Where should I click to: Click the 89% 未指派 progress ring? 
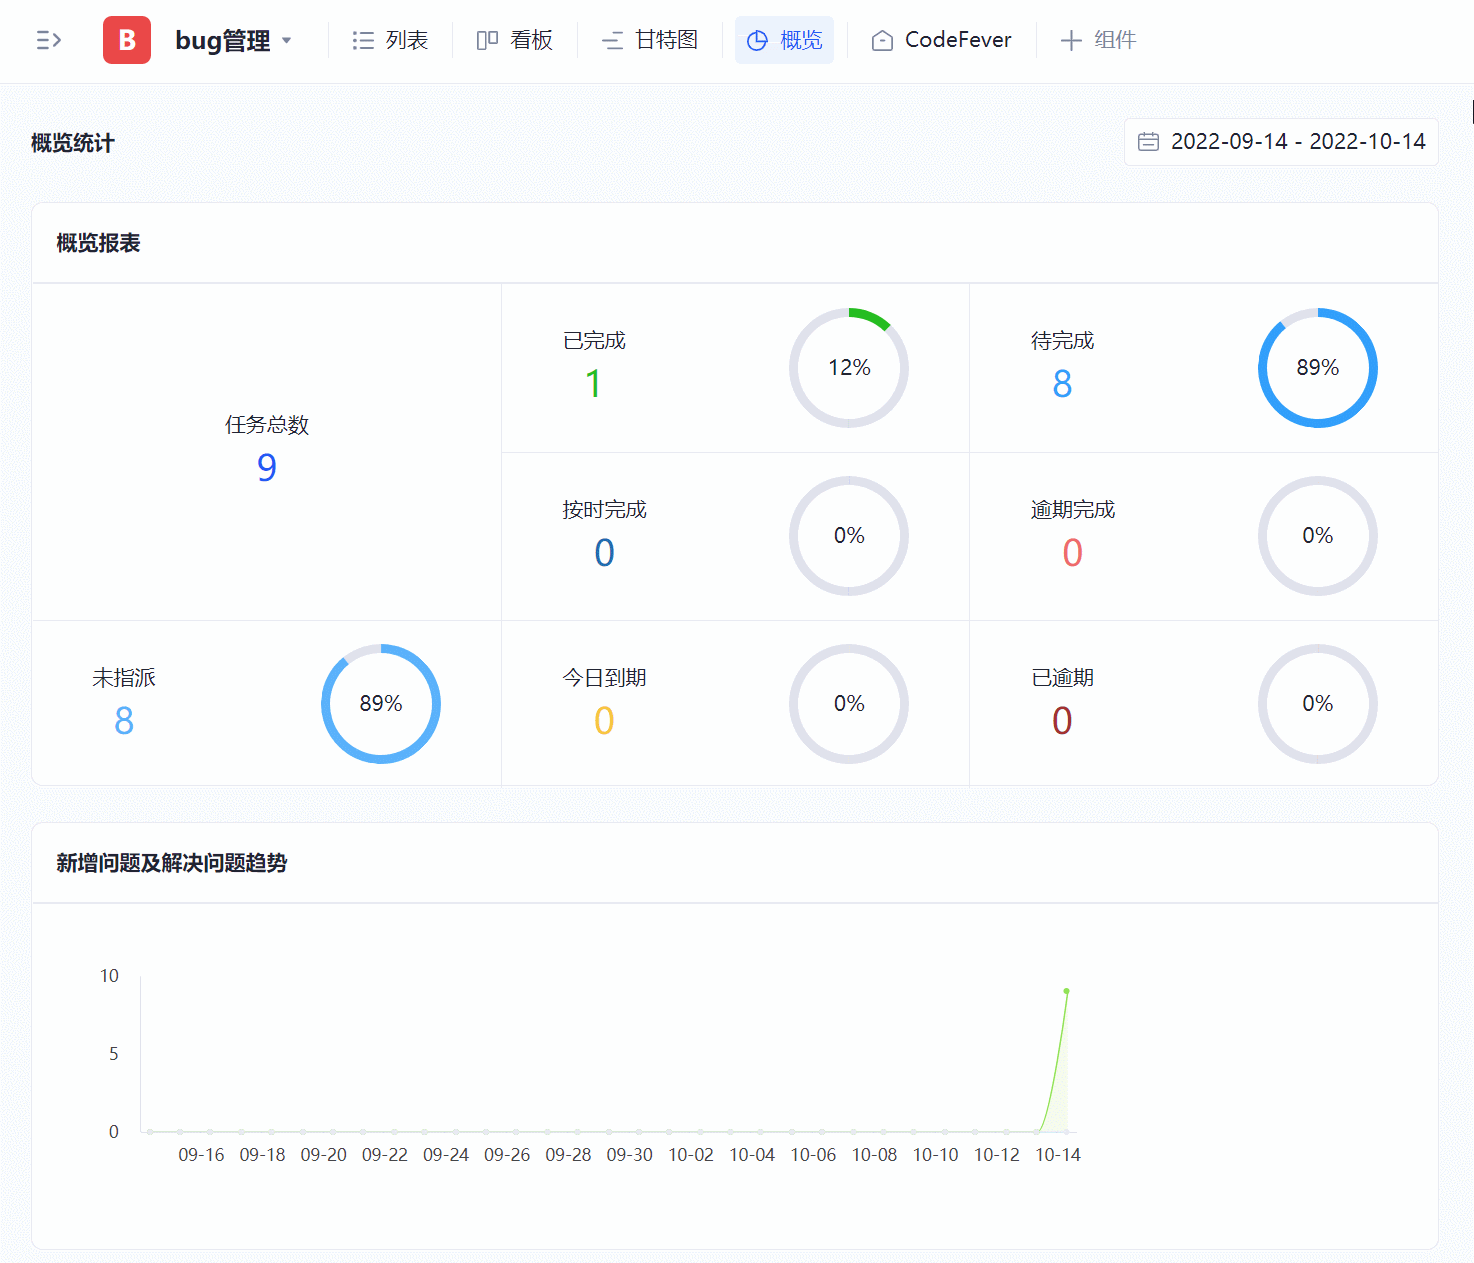pyautogui.click(x=381, y=704)
